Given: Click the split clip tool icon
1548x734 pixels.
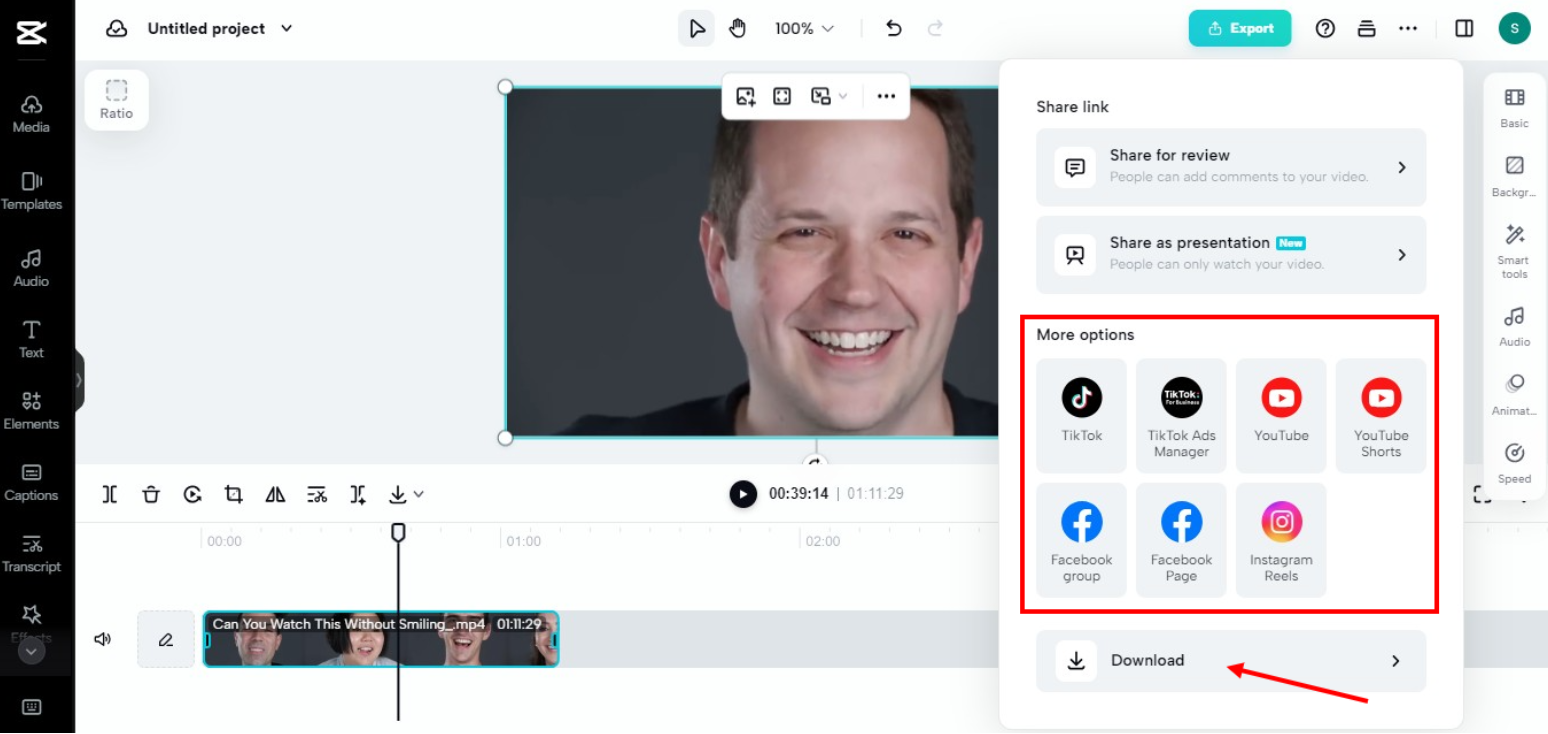Looking at the screenshot, I should (x=110, y=494).
